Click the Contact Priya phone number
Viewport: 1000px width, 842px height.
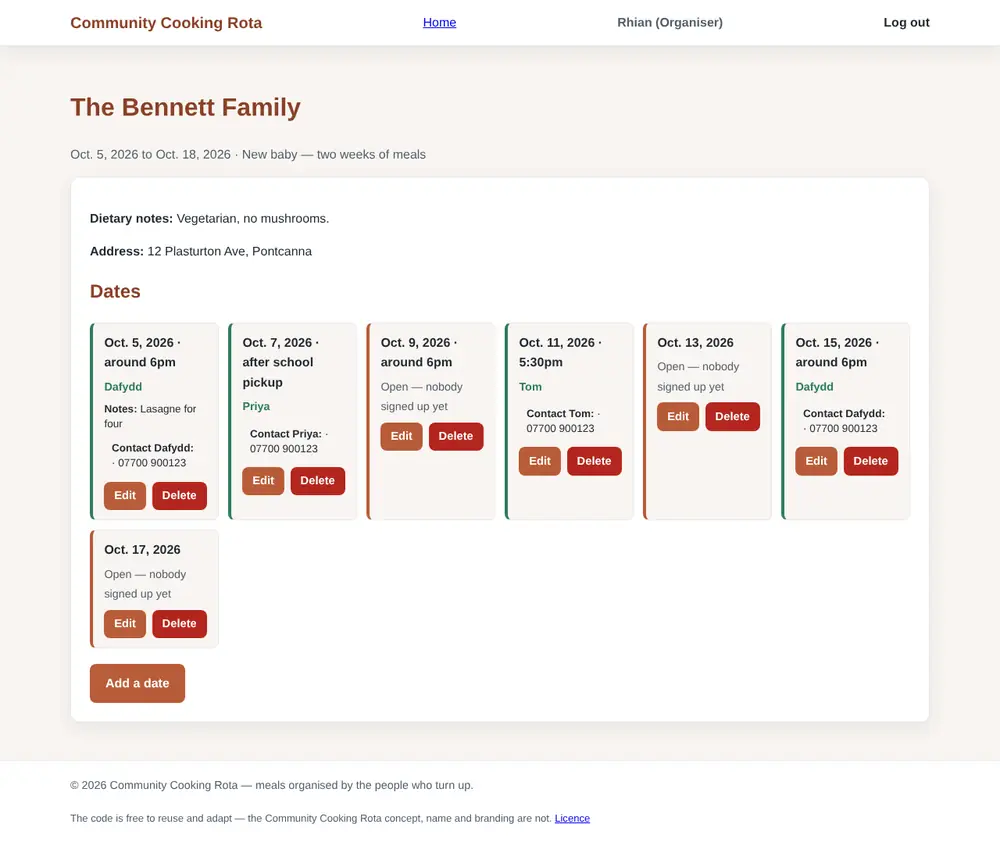point(284,449)
